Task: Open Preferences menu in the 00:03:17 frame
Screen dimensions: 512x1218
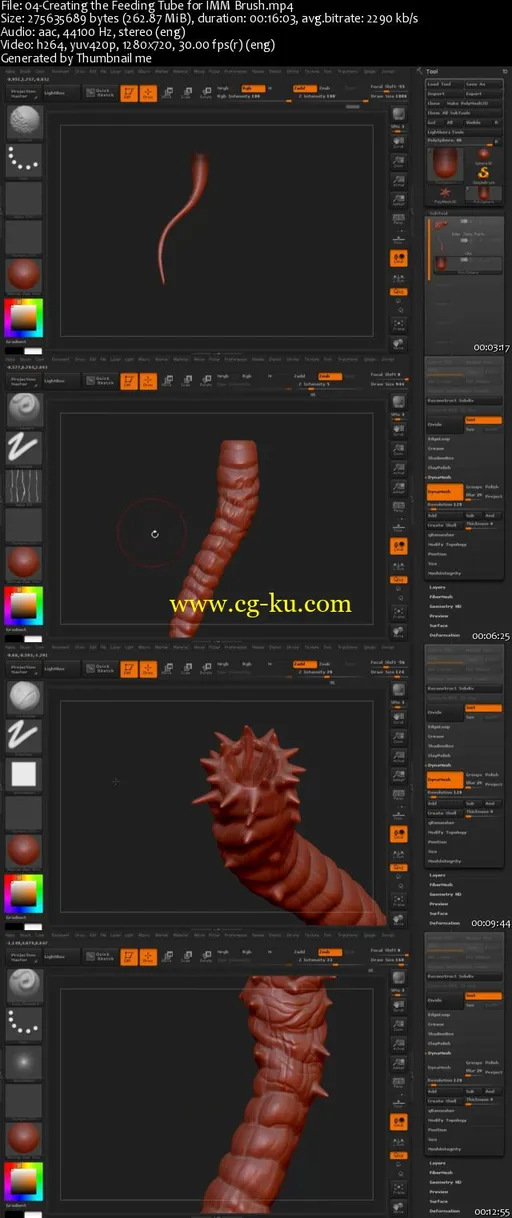Action: tap(235, 73)
